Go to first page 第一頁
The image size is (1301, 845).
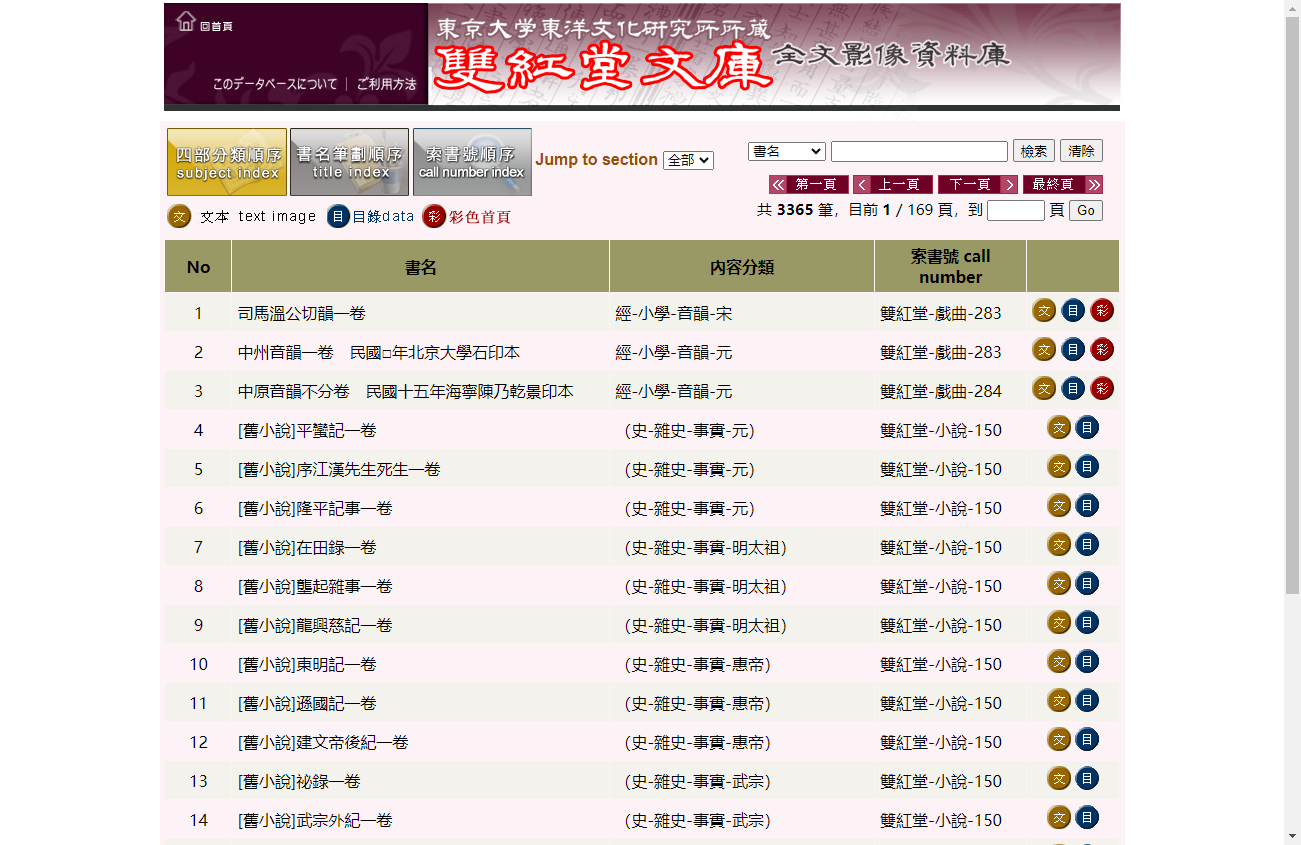[x=809, y=185]
